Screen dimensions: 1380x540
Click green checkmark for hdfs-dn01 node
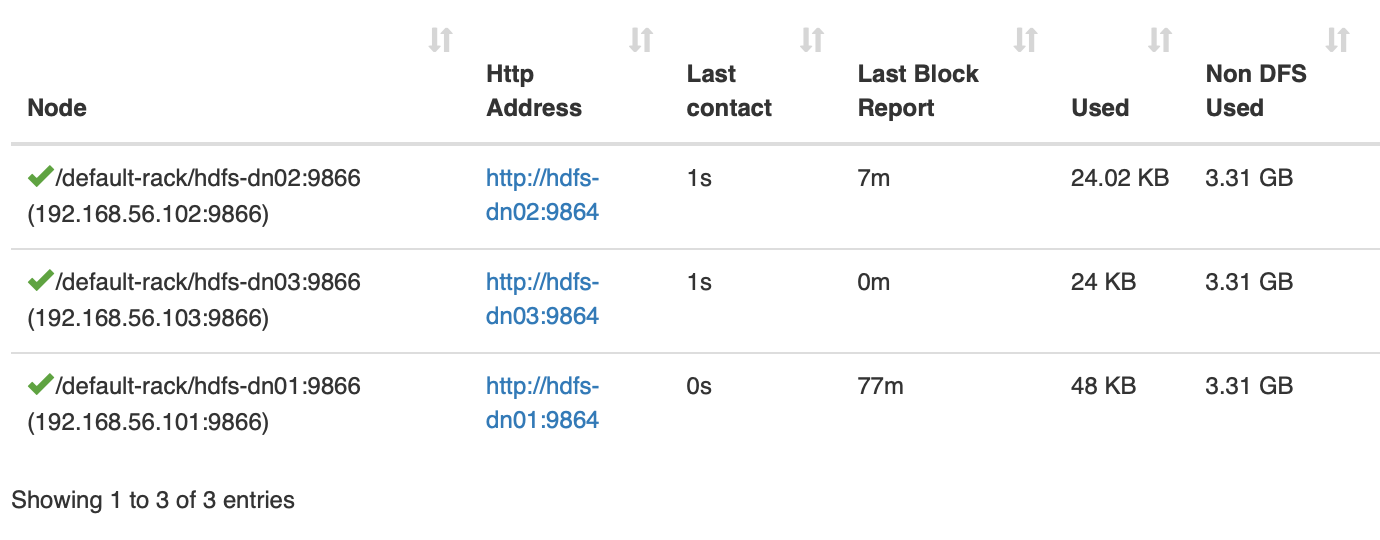tap(41, 385)
